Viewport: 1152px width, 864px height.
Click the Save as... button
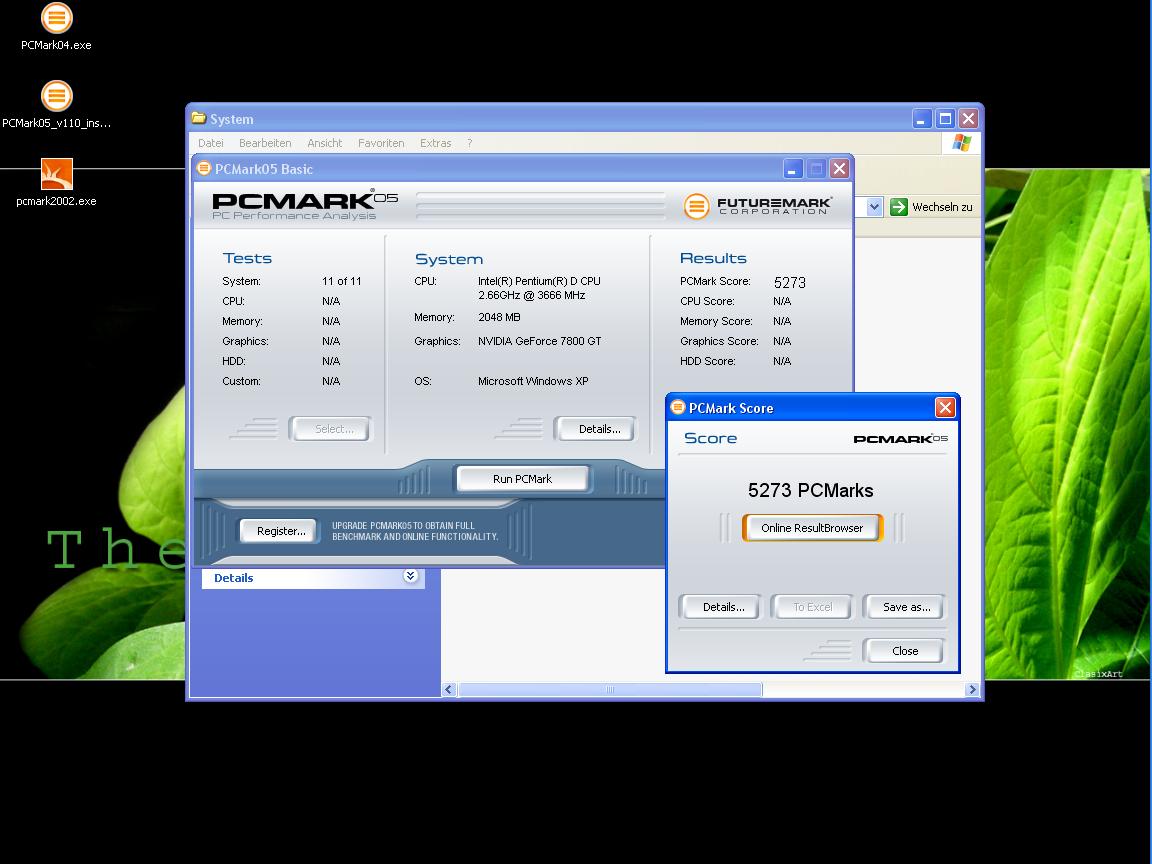click(x=906, y=607)
